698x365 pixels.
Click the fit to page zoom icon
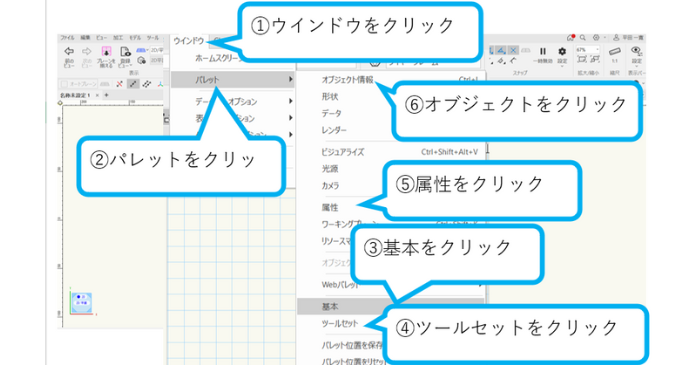(582, 59)
